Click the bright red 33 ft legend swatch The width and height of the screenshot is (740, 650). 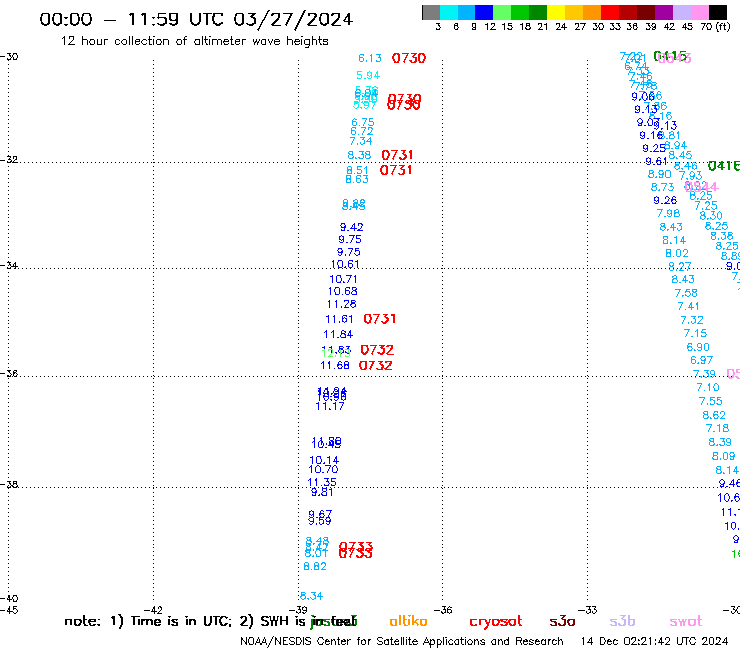(x=609, y=12)
